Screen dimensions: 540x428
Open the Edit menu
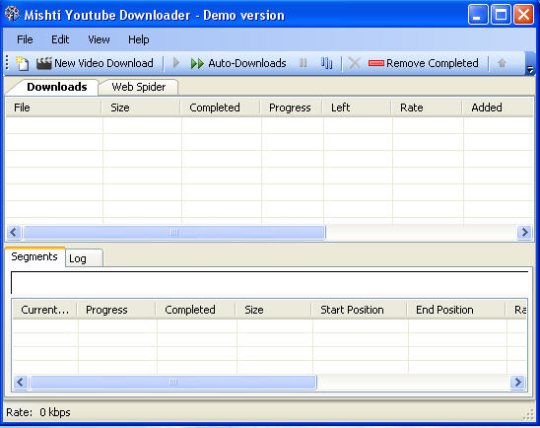pos(60,40)
